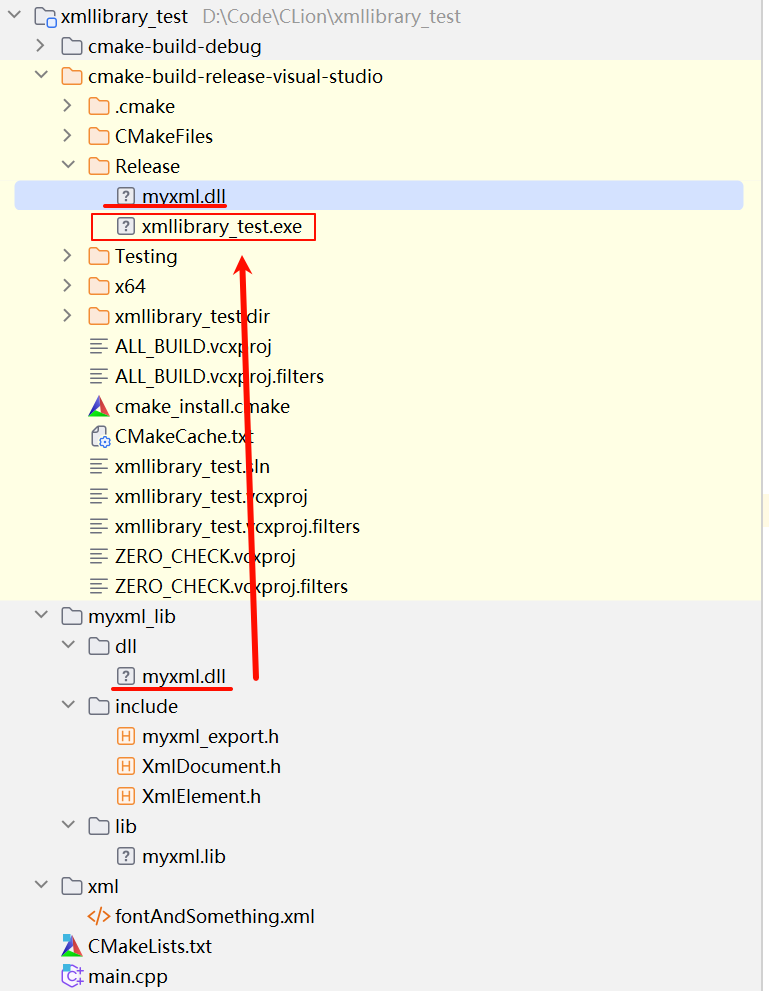Click the CMake icon beside cmake_install.cmake
Image resolution: width=769 pixels, height=991 pixels.
pos(99,406)
